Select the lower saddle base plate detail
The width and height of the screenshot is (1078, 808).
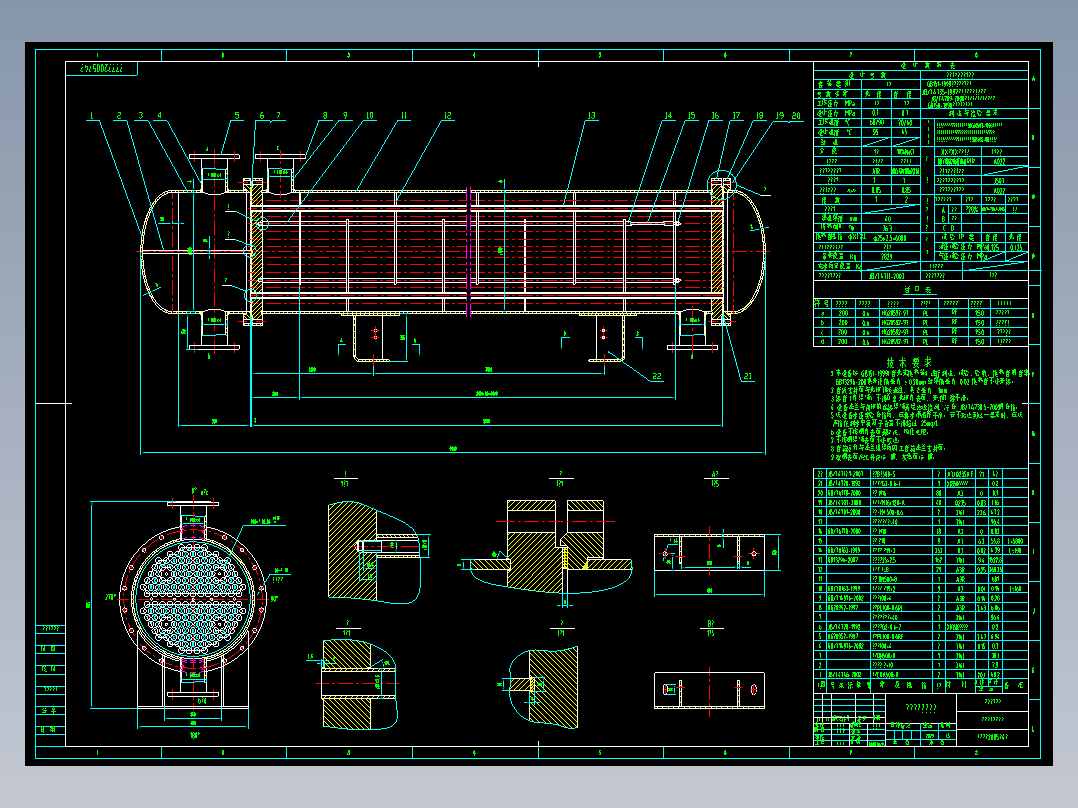710,690
